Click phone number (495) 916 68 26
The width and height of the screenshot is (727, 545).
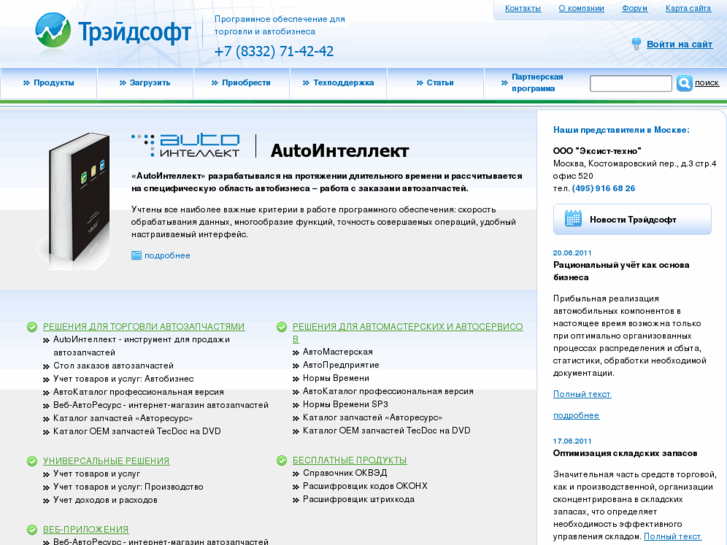tap(603, 188)
